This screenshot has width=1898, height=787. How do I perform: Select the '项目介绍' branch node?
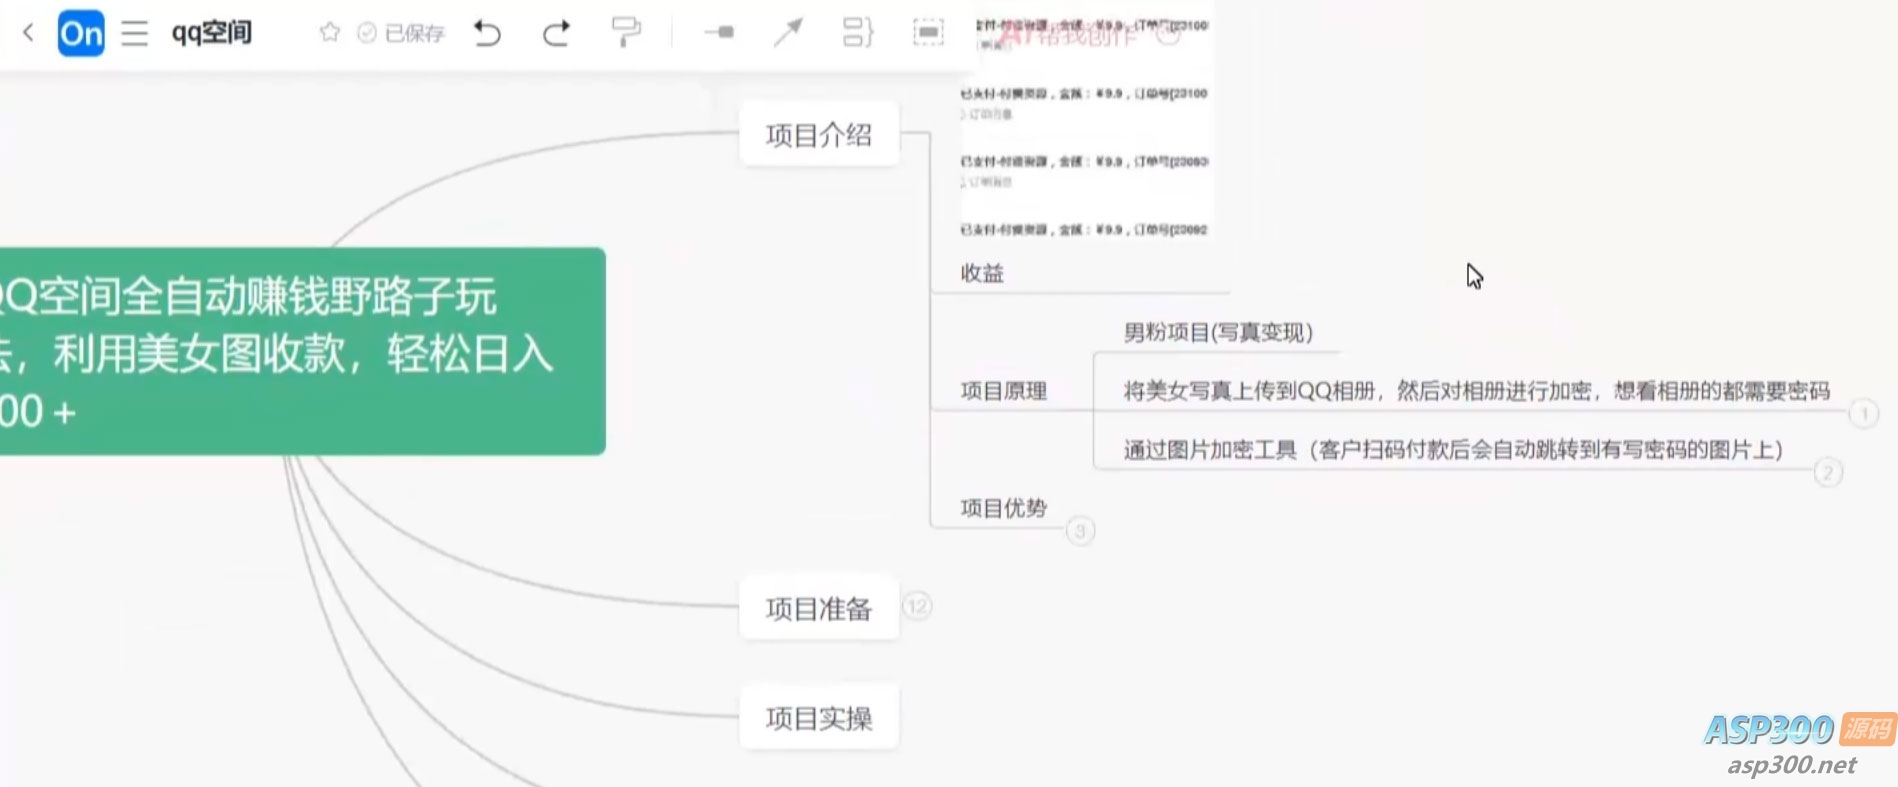click(819, 135)
